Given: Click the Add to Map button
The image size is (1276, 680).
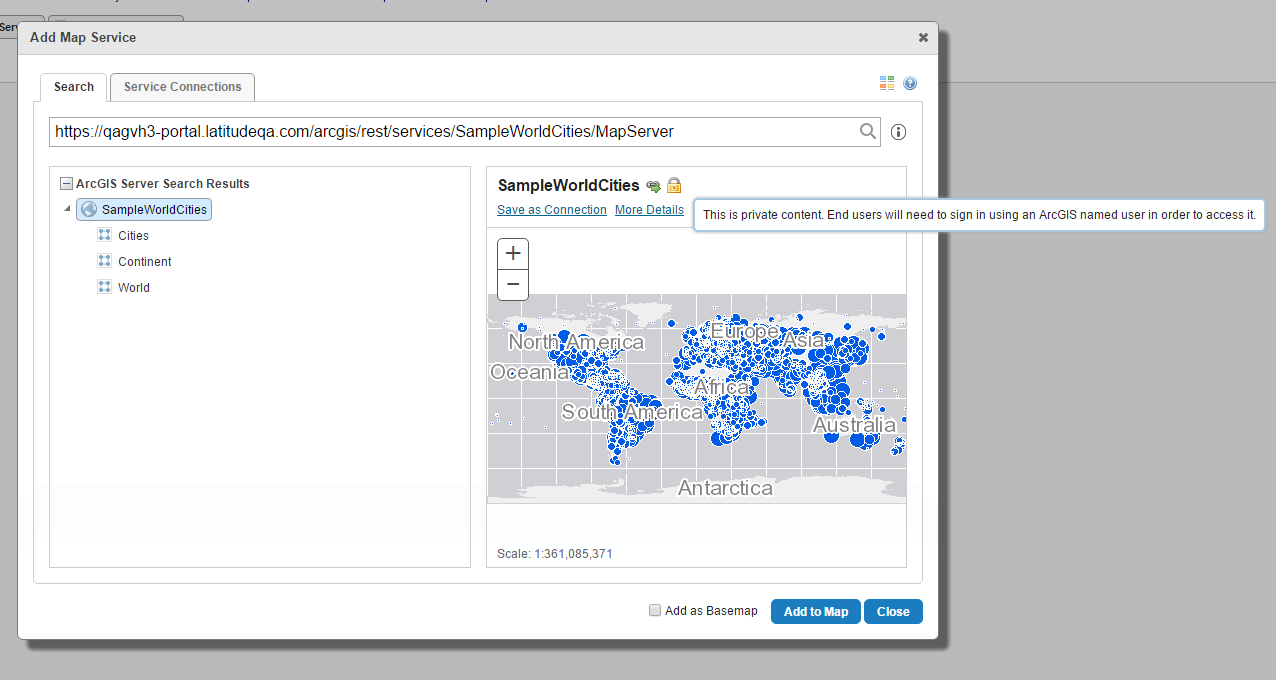Looking at the screenshot, I should pos(816,612).
